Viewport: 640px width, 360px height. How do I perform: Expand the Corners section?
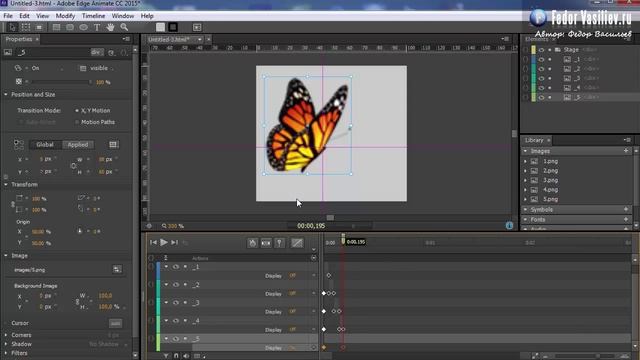[x=6, y=335]
